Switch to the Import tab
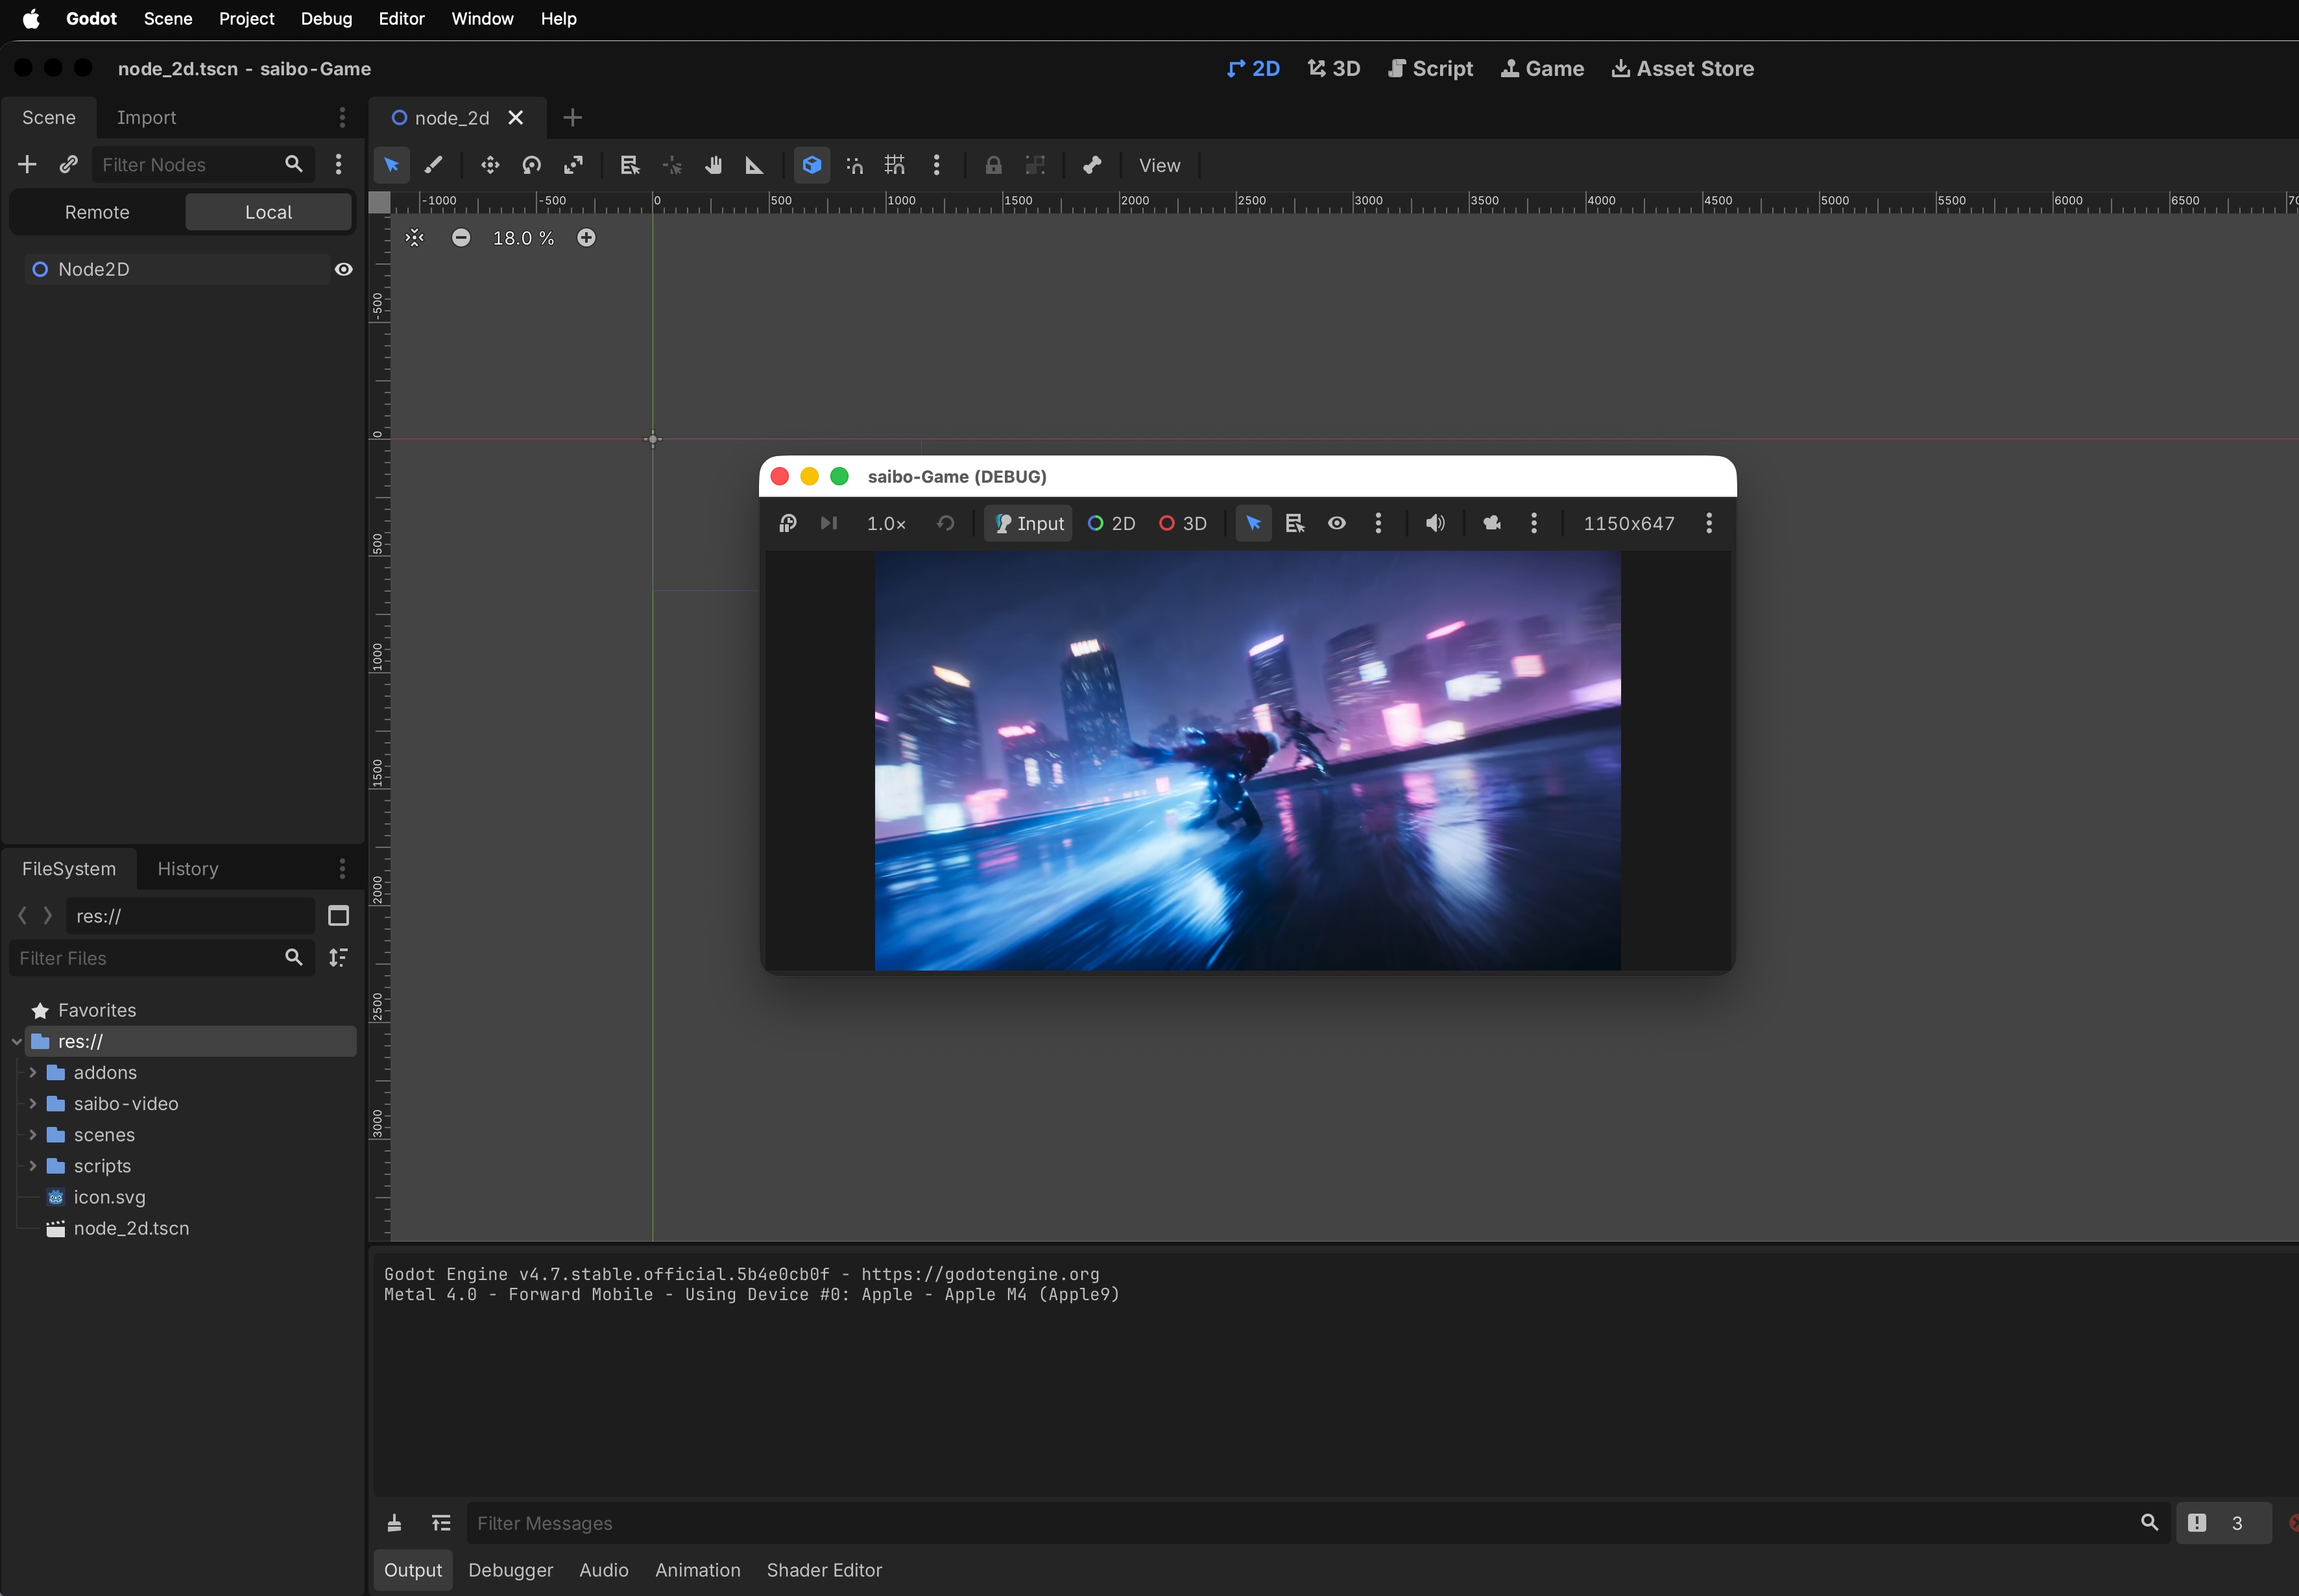2299x1596 pixels. click(146, 117)
